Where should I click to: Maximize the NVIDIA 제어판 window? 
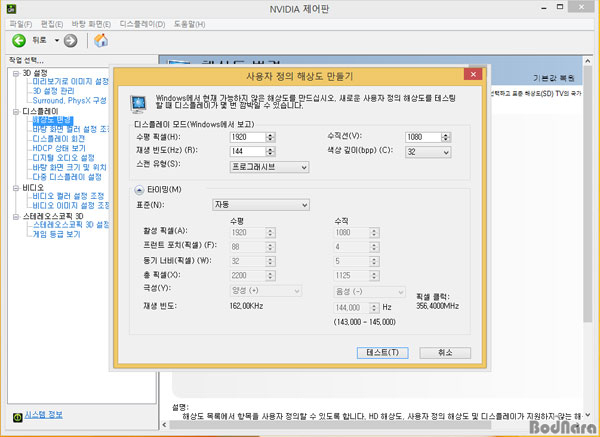(x=560, y=7)
